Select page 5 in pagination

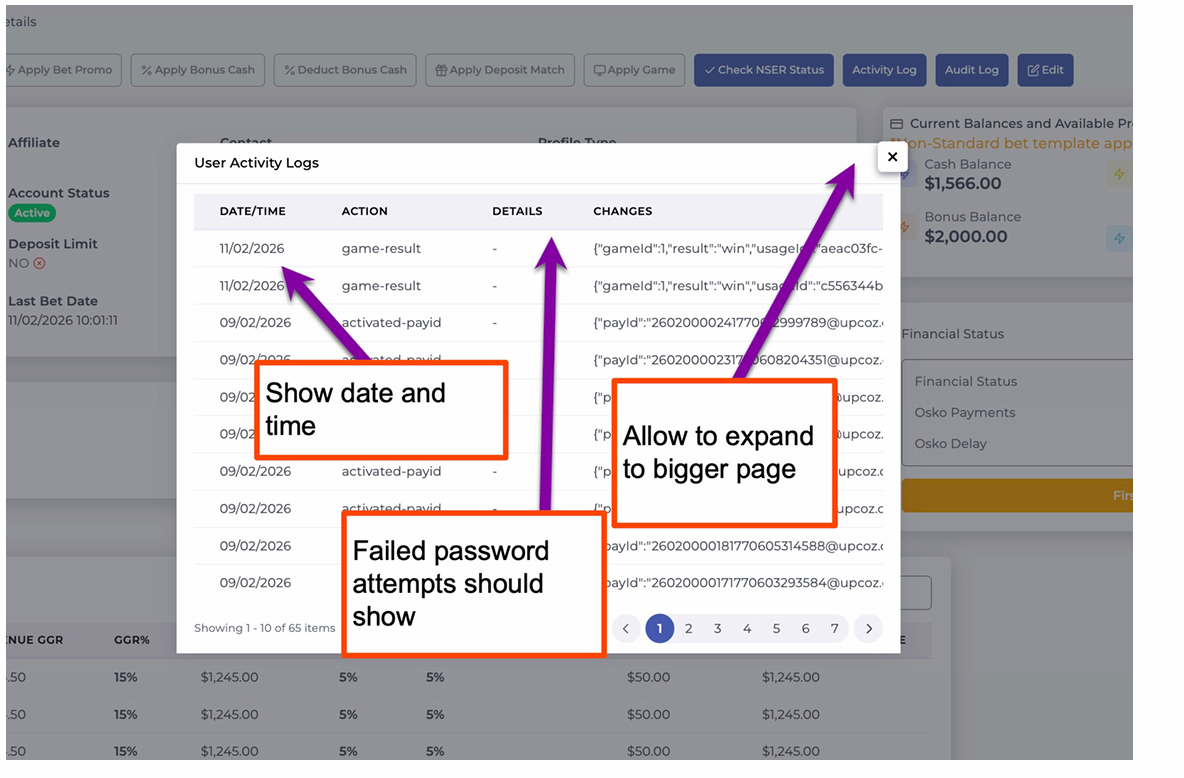(x=776, y=628)
